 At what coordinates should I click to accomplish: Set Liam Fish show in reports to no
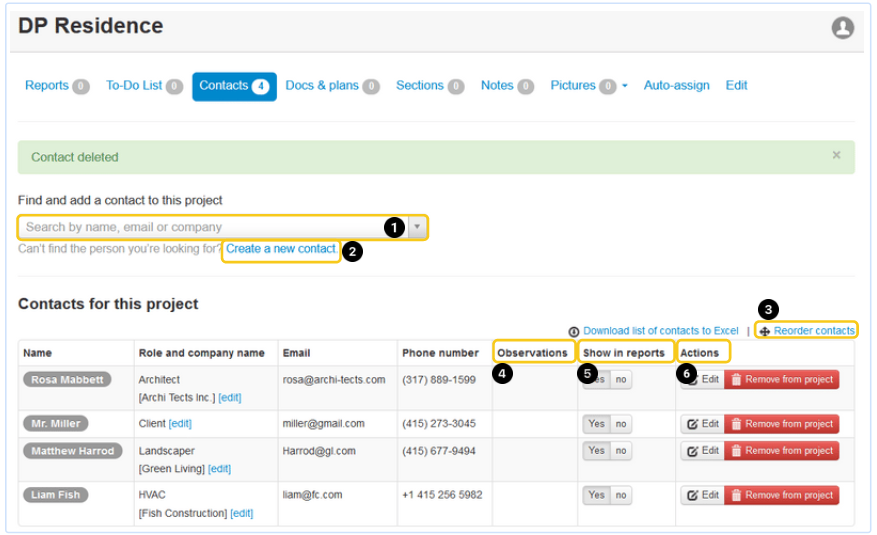621,495
